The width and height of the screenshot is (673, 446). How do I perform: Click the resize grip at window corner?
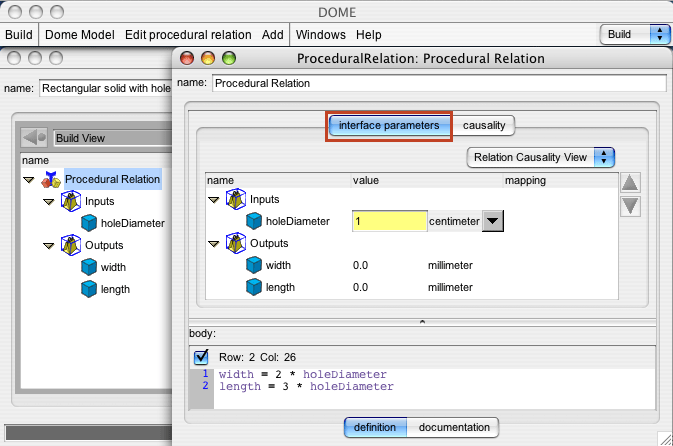pyautogui.click(x=666, y=439)
